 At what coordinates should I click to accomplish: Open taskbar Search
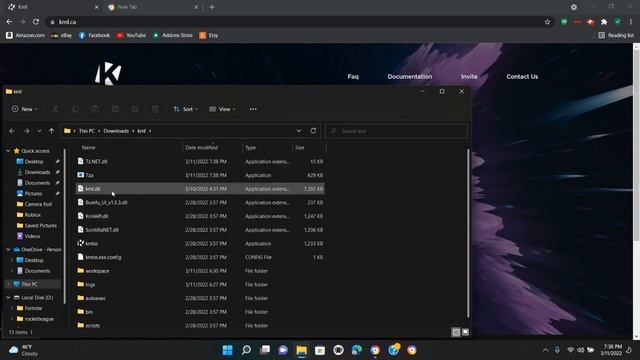coord(246,350)
